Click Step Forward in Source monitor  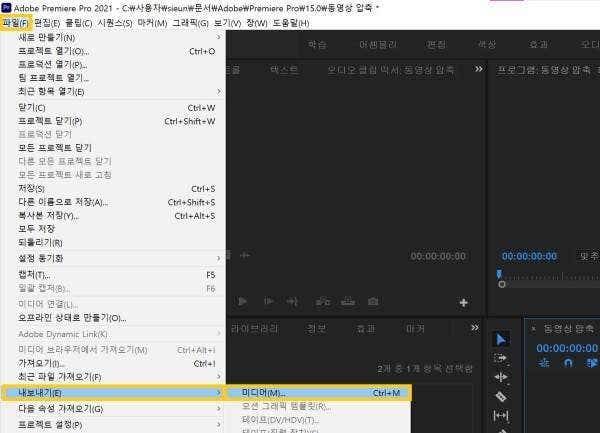pos(269,301)
